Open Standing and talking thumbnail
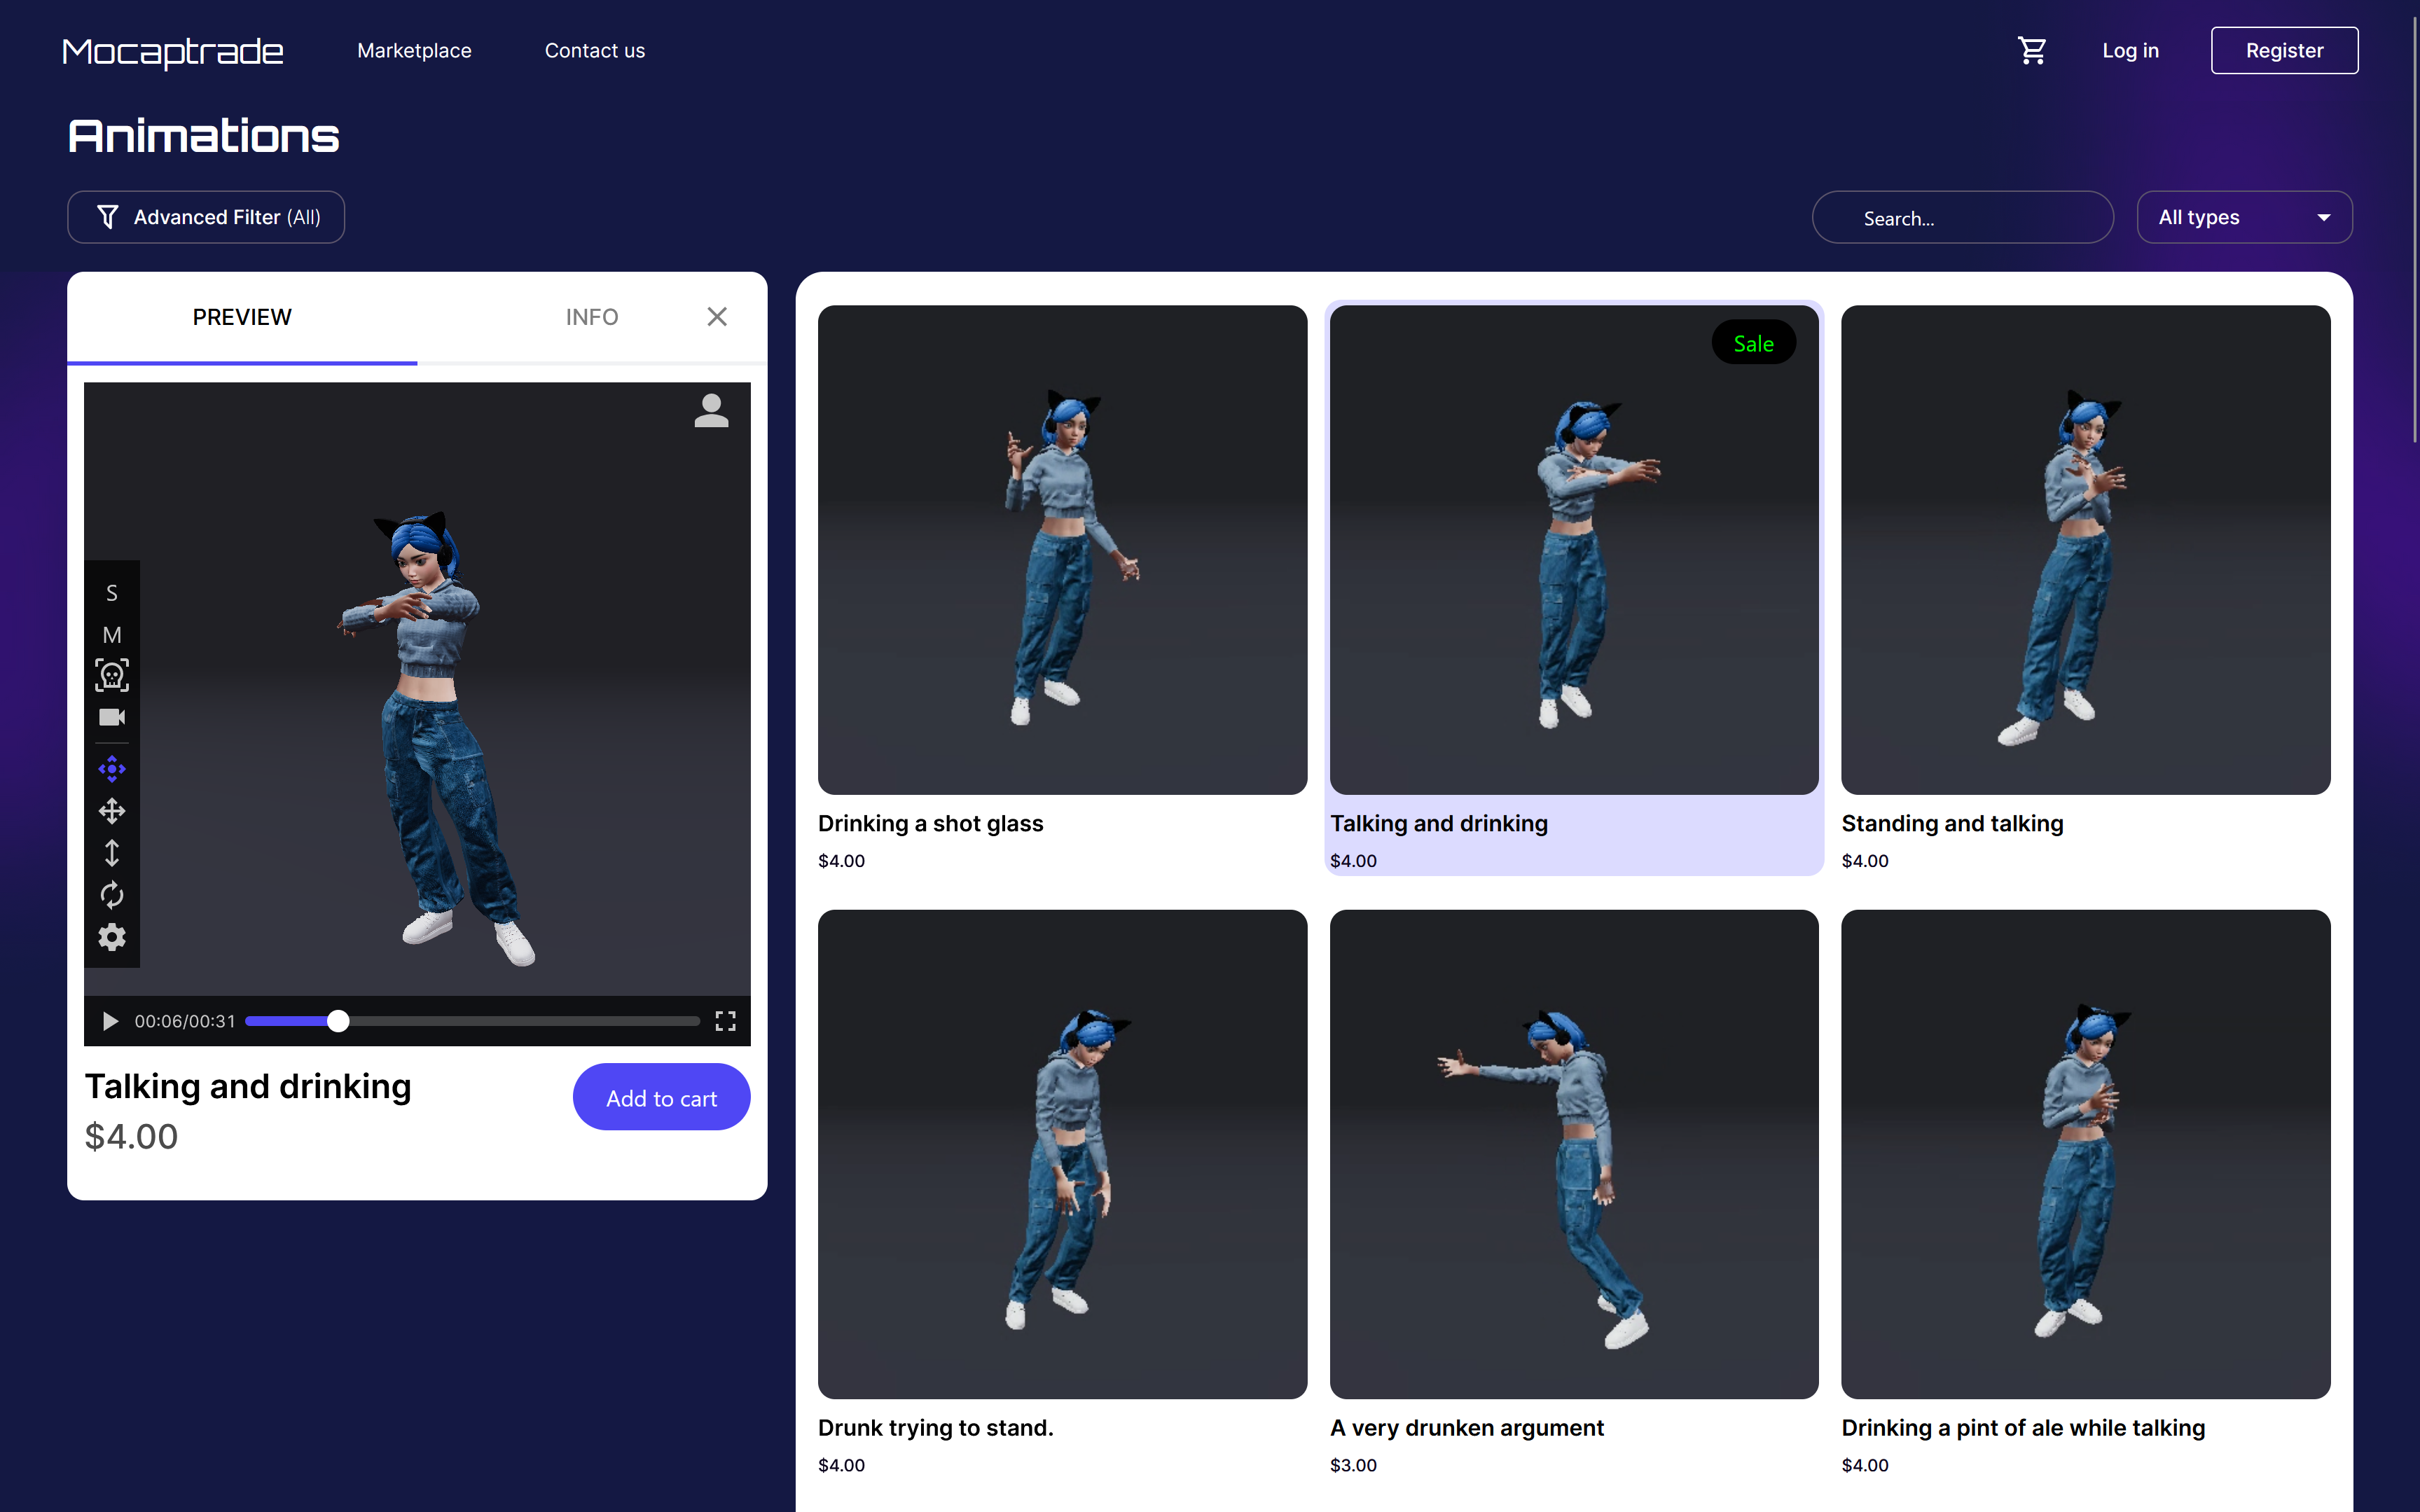This screenshot has width=2420, height=1512. click(2085, 550)
